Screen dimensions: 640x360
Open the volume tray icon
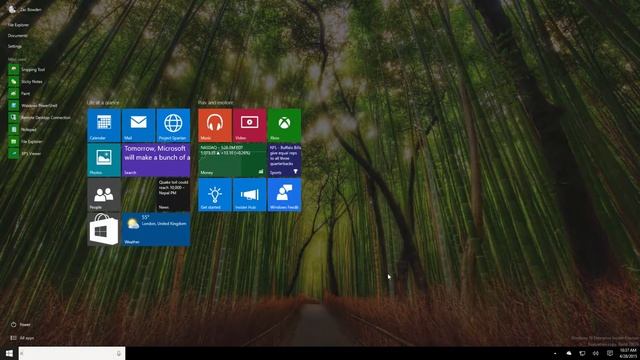click(596, 353)
